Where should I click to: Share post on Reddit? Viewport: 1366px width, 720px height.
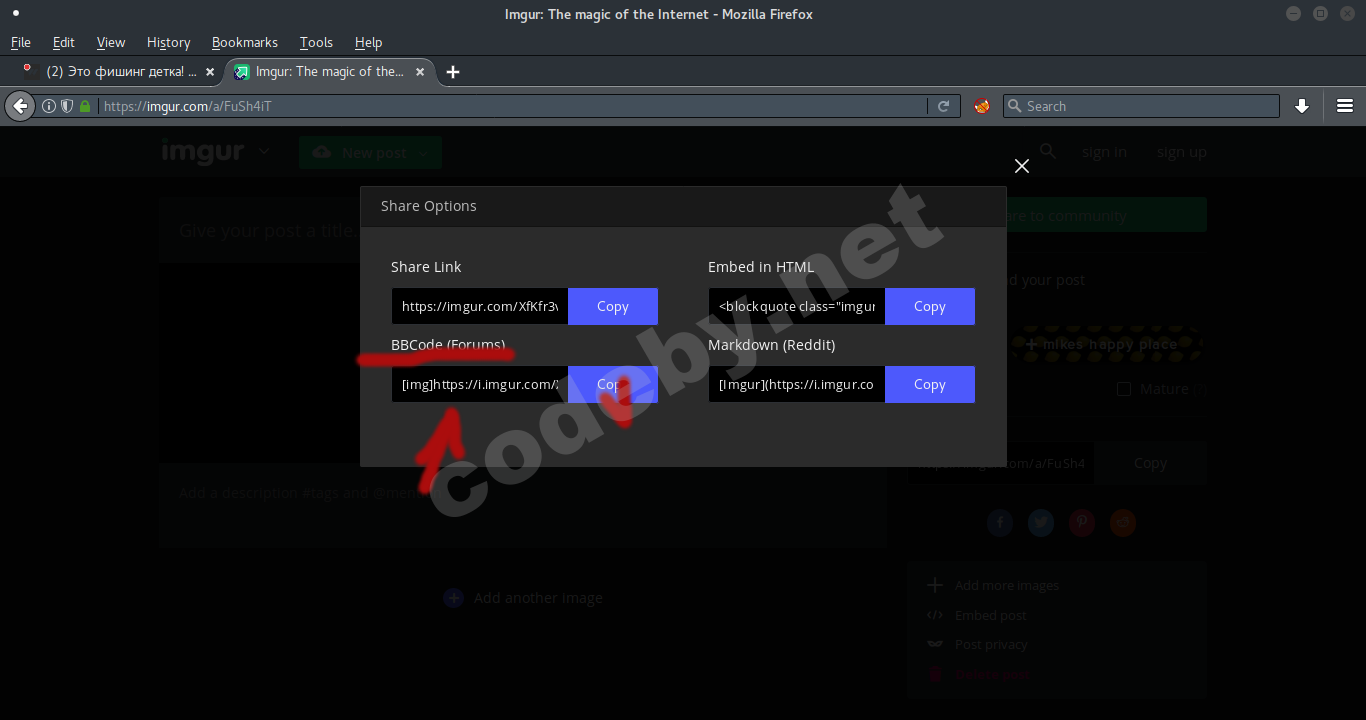coord(1123,522)
